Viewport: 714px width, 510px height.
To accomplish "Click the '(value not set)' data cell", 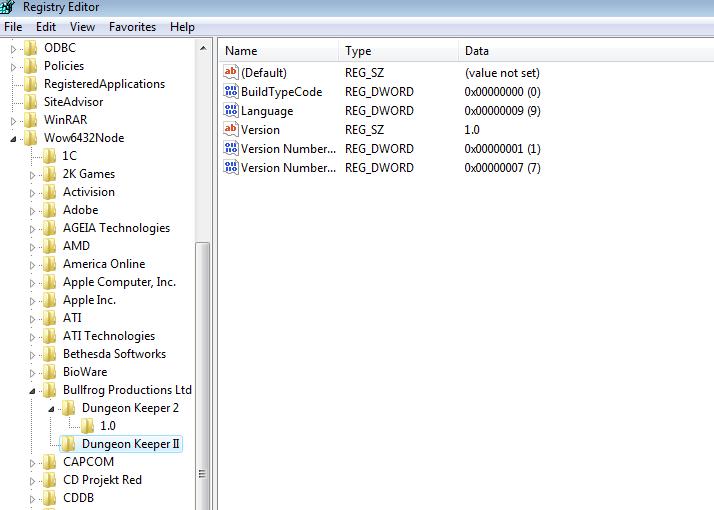I will click(x=502, y=73).
